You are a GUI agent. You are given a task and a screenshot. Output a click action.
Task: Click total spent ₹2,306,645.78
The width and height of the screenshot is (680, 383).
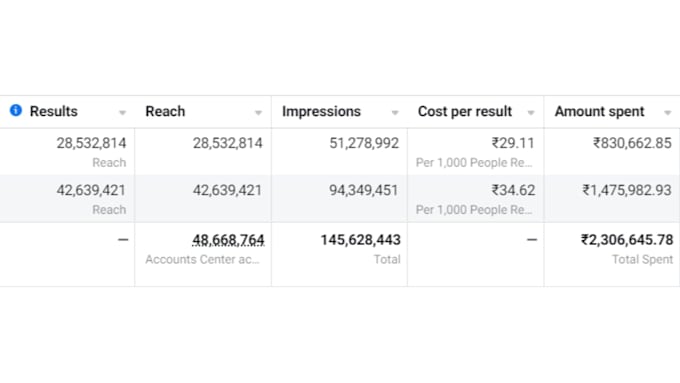click(x=627, y=240)
